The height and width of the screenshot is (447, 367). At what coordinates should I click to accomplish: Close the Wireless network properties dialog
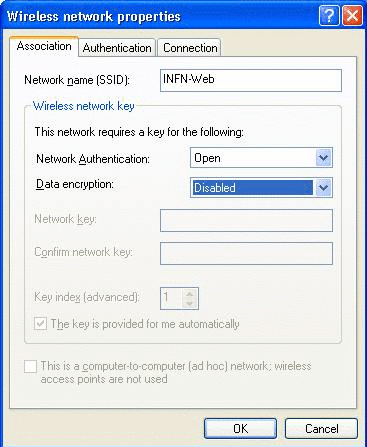[x=352, y=16]
